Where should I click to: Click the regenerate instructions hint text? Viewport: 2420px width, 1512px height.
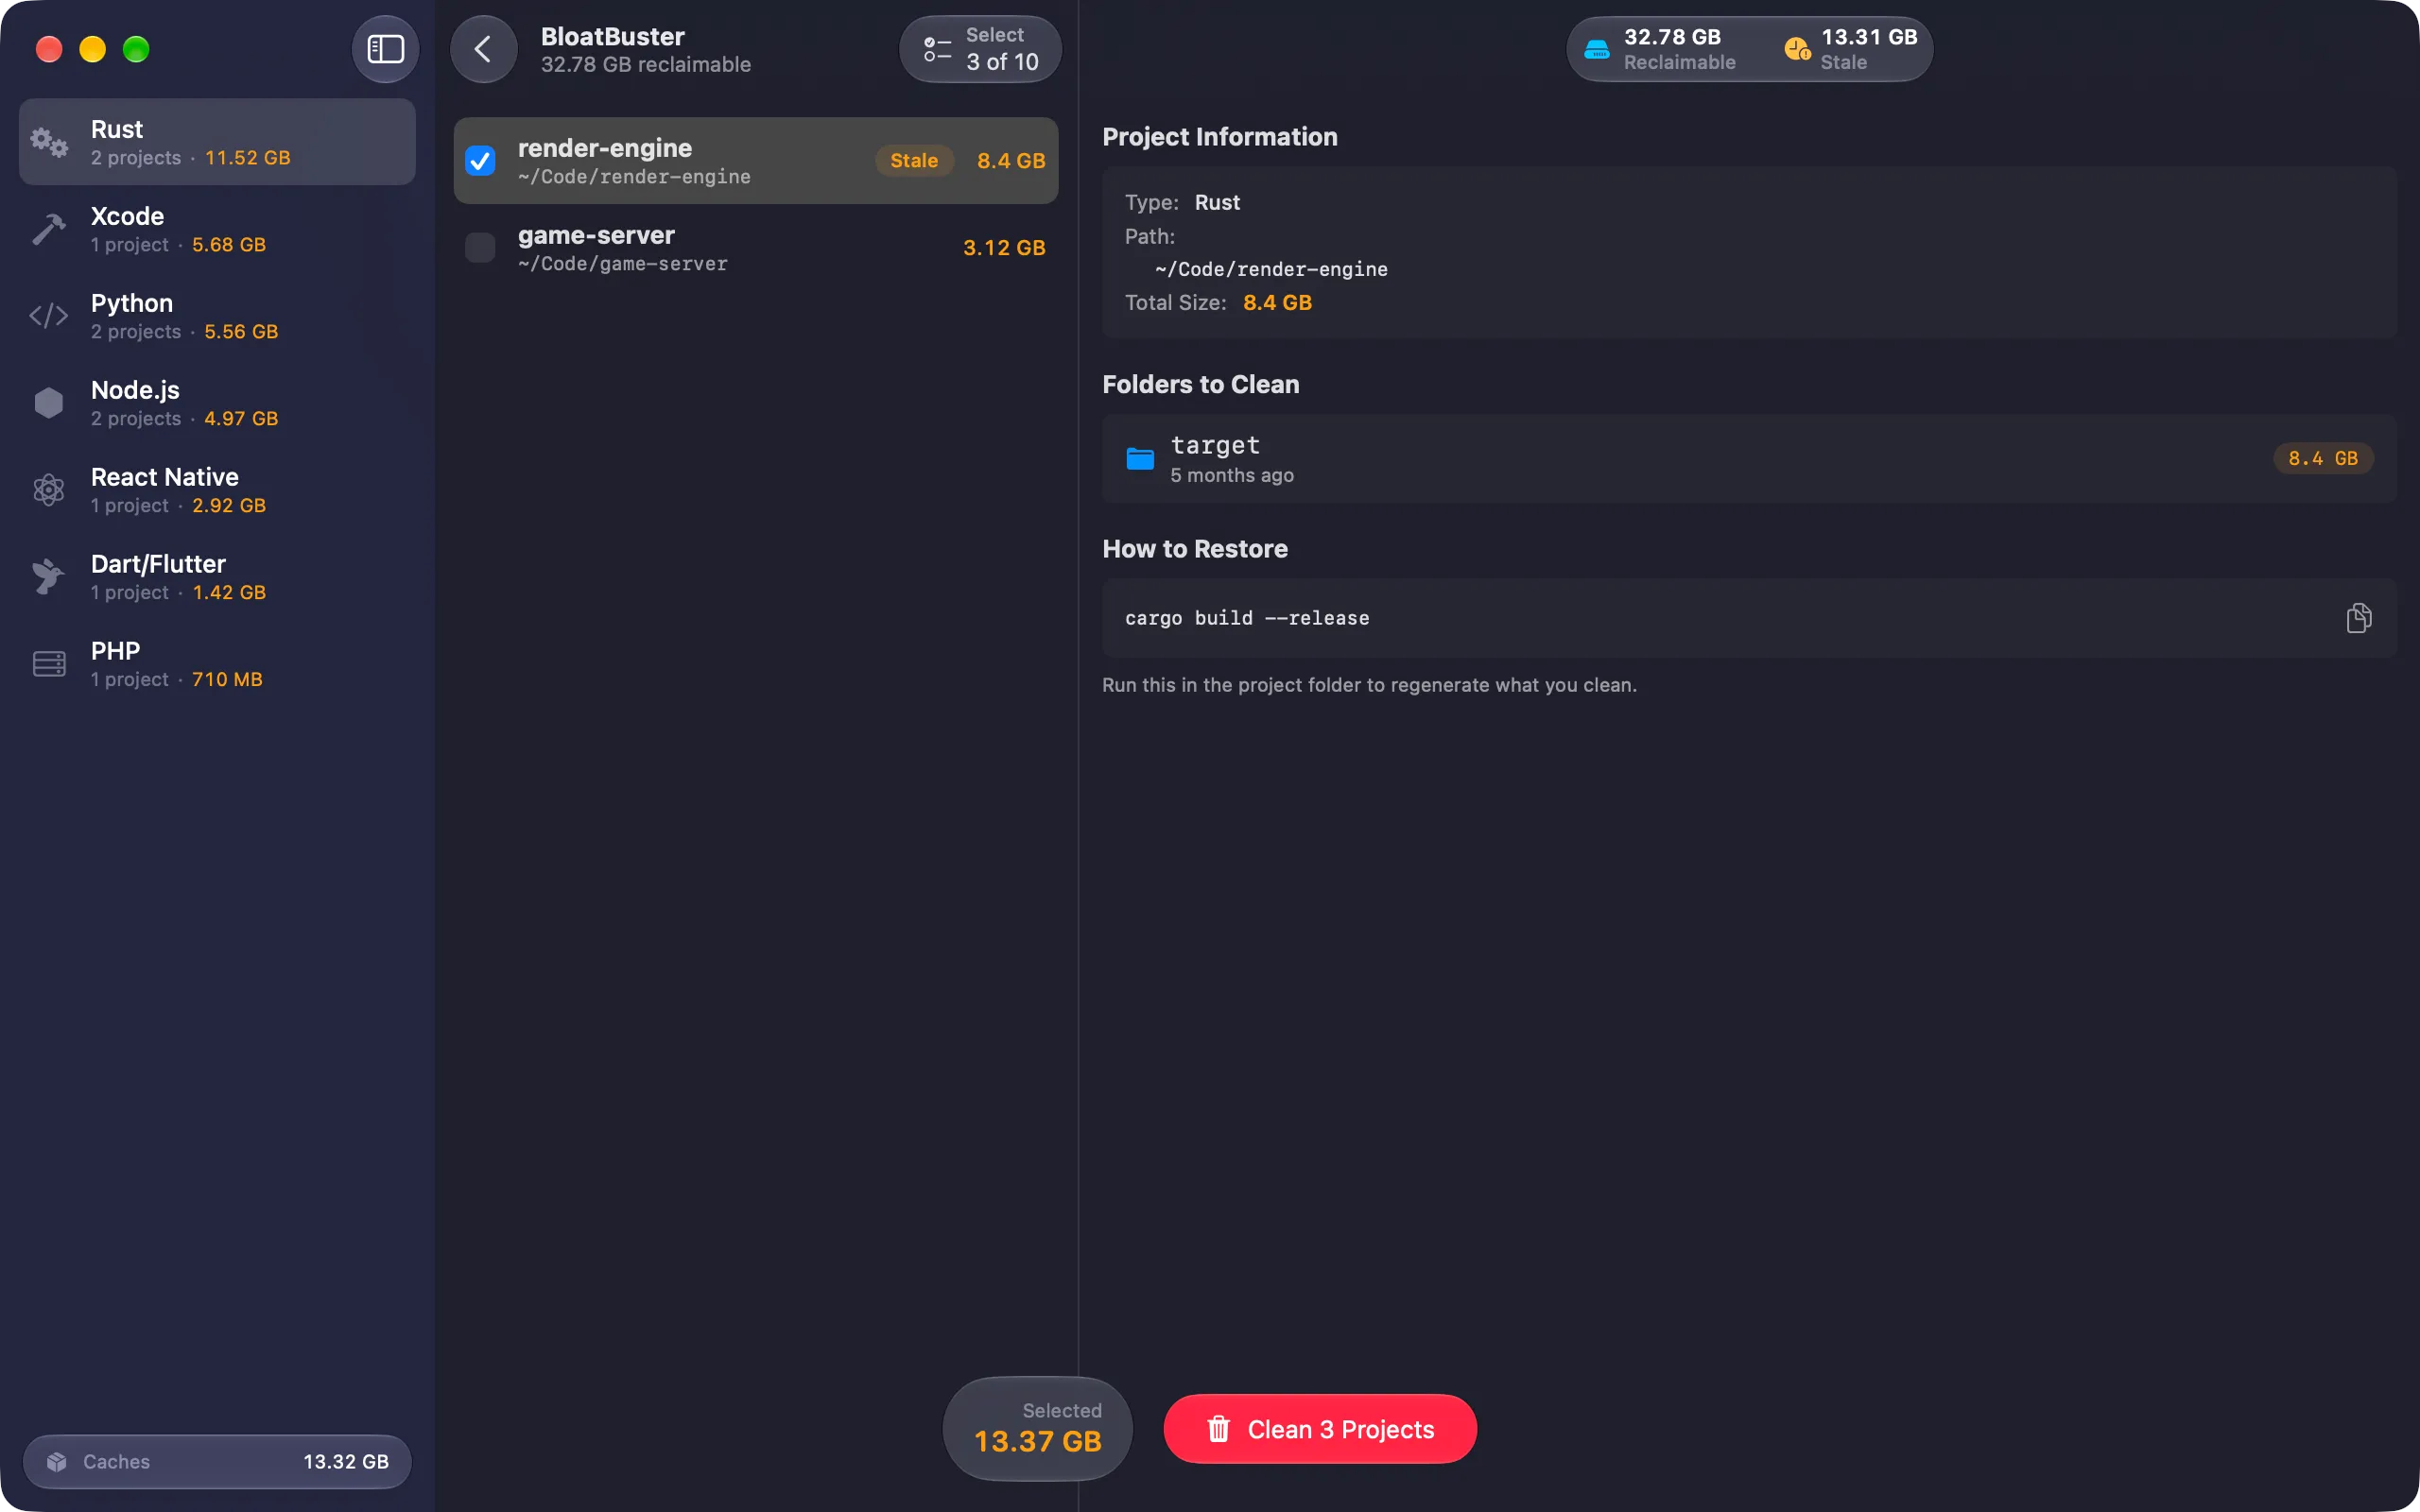pyautogui.click(x=1369, y=685)
